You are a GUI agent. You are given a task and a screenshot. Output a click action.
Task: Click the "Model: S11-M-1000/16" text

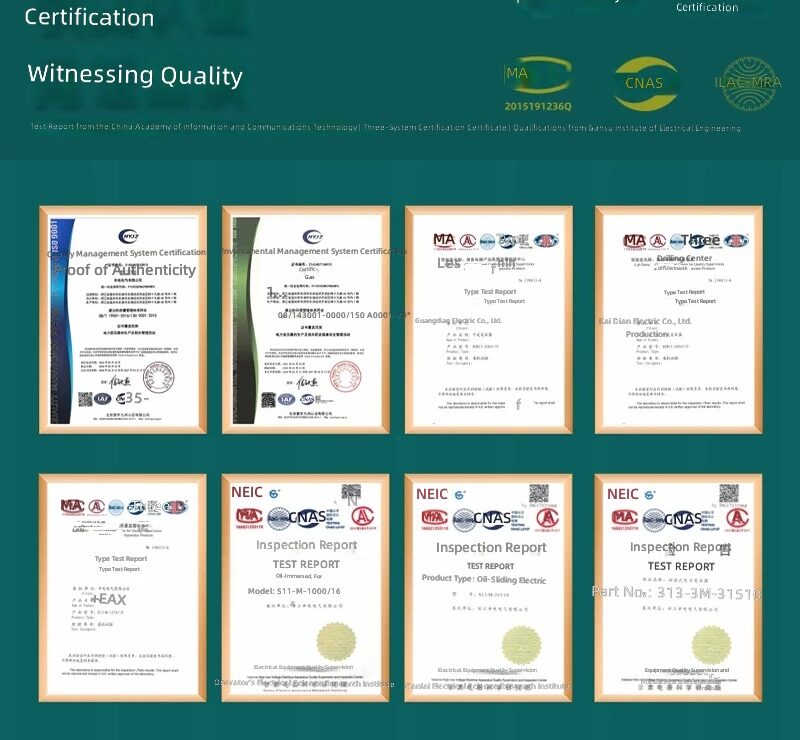[294, 591]
